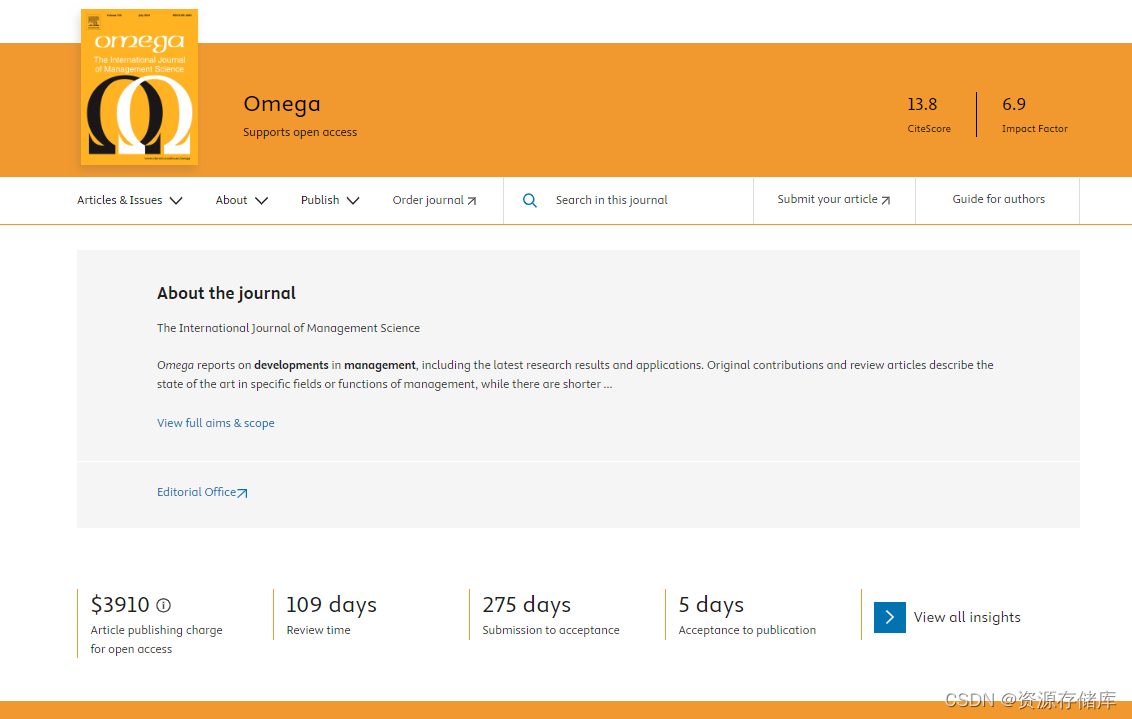Screen dimensions: 1132x719
Task: Open the Articles & Issues menu
Action: coord(120,200)
